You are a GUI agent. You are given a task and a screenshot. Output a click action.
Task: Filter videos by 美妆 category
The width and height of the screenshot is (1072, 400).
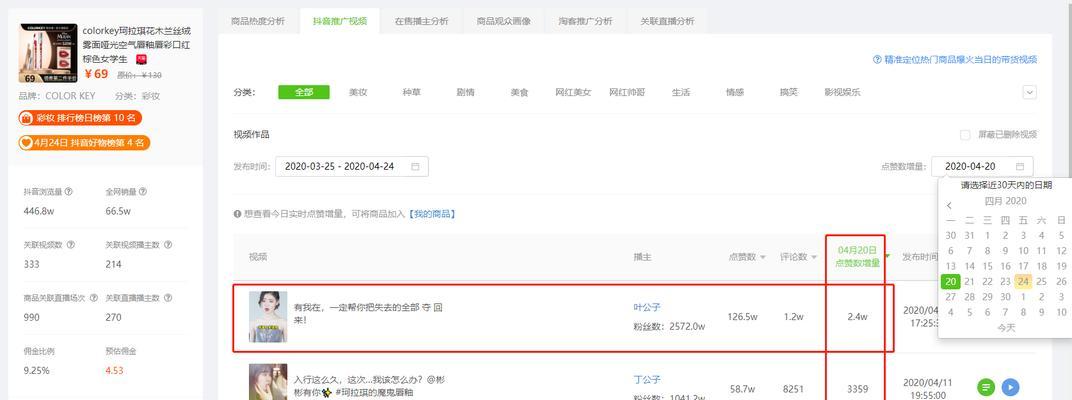[x=358, y=92]
